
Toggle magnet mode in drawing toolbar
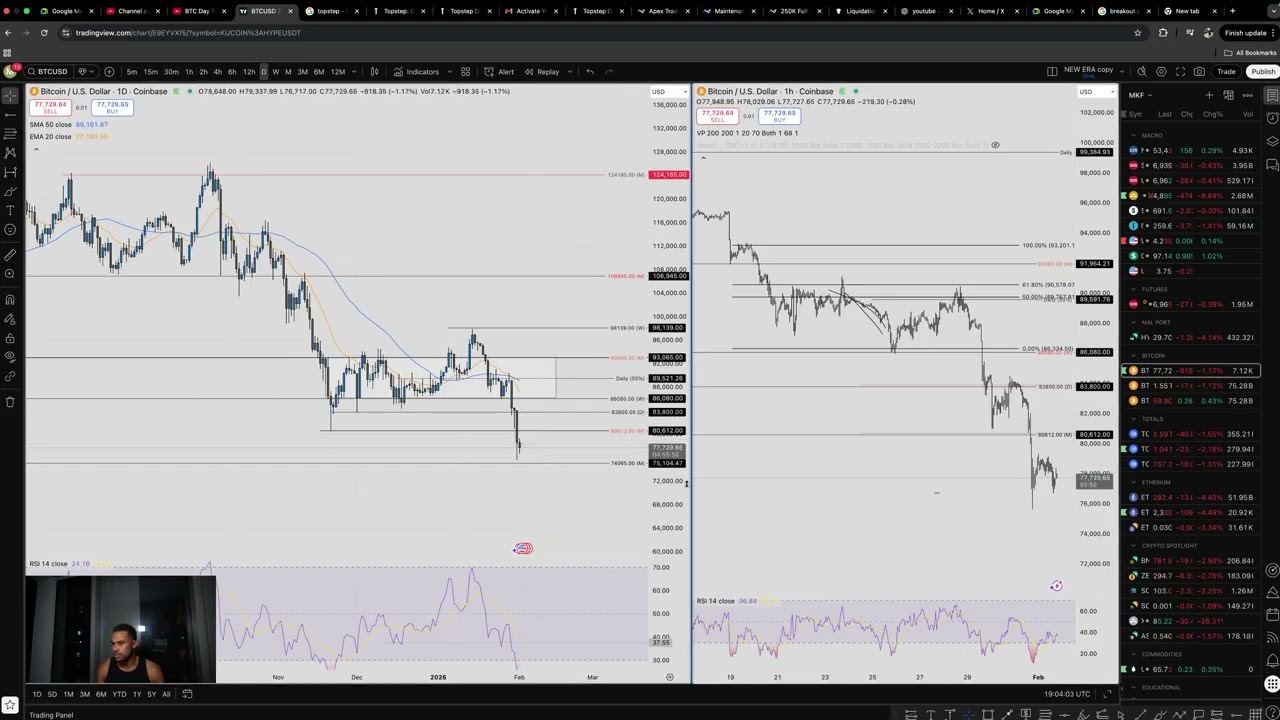coord(11,300)
